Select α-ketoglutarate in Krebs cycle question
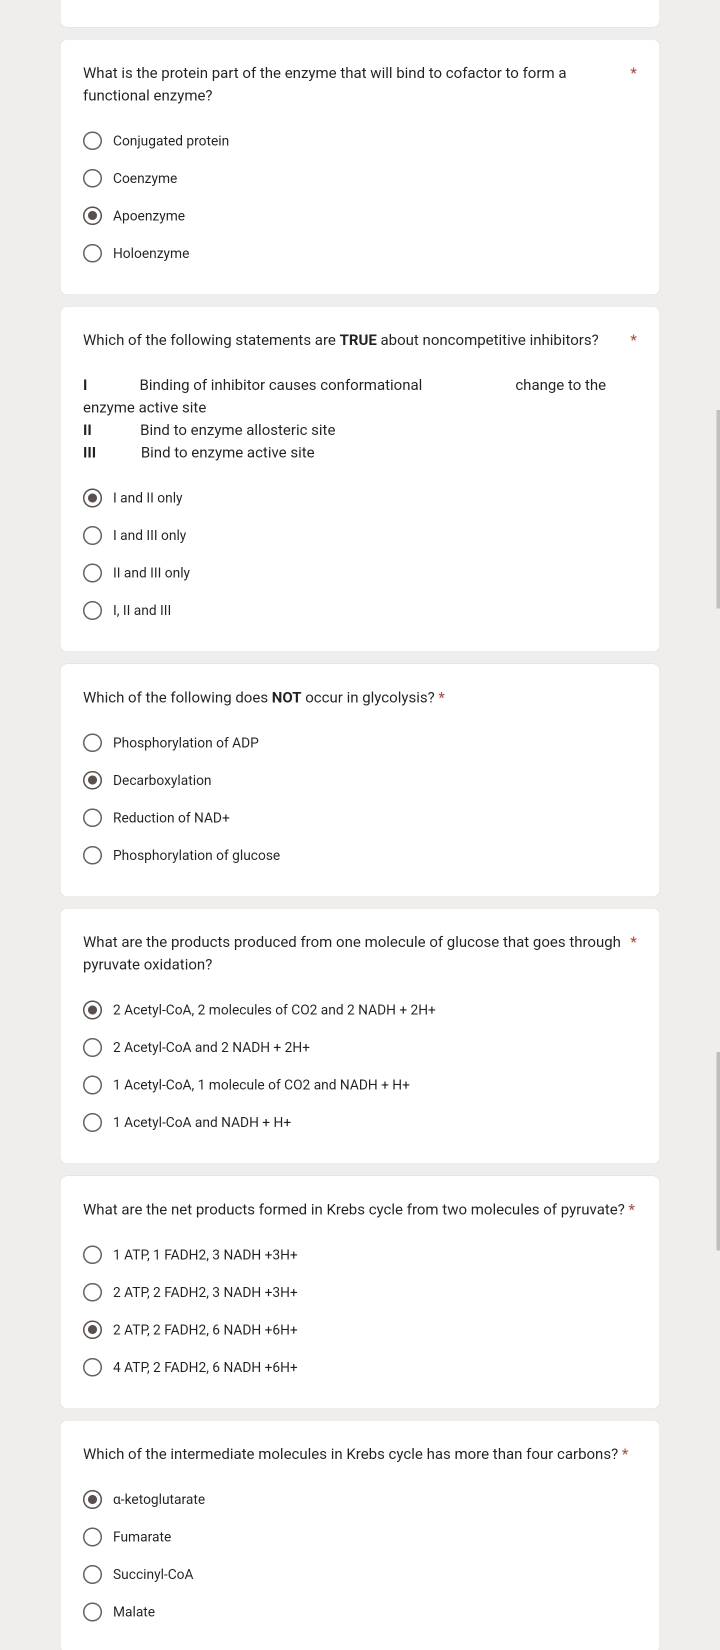The width and height of the screenshot is (720, 1650). tap(93, 1499)
